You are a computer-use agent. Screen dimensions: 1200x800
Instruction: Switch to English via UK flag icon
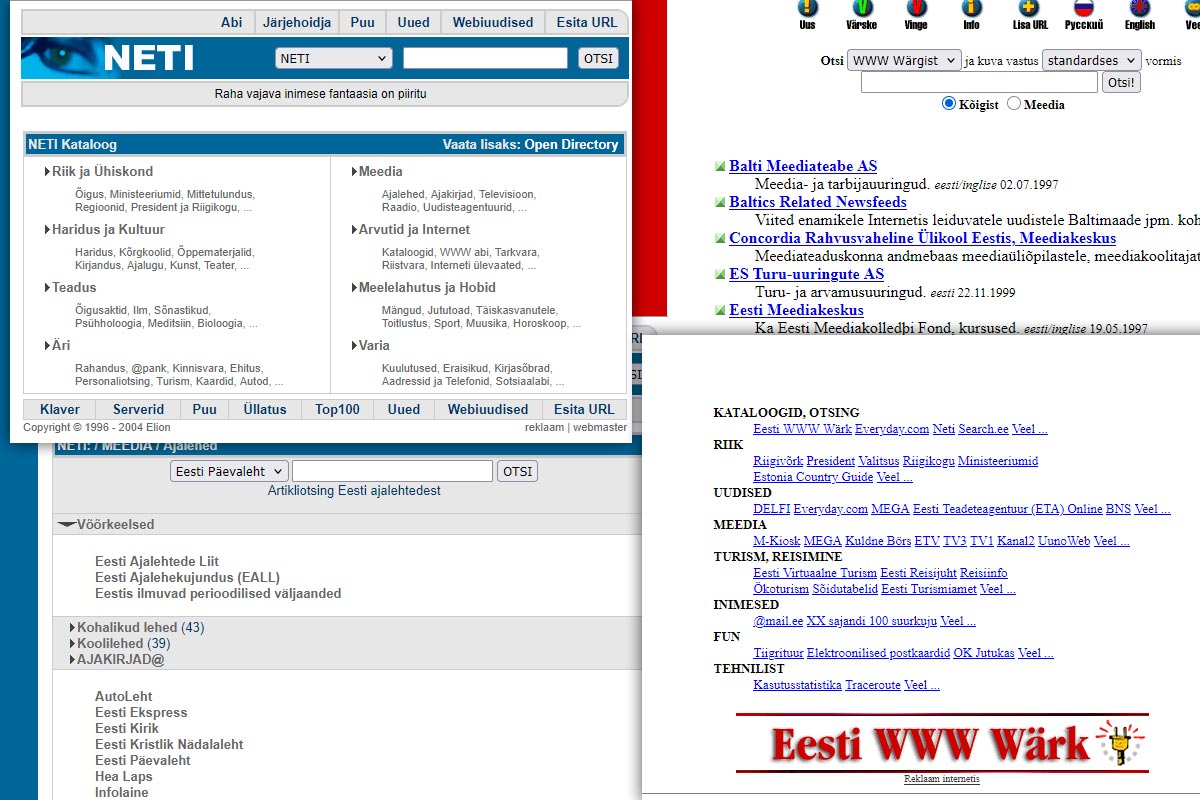click(1139, 9)
